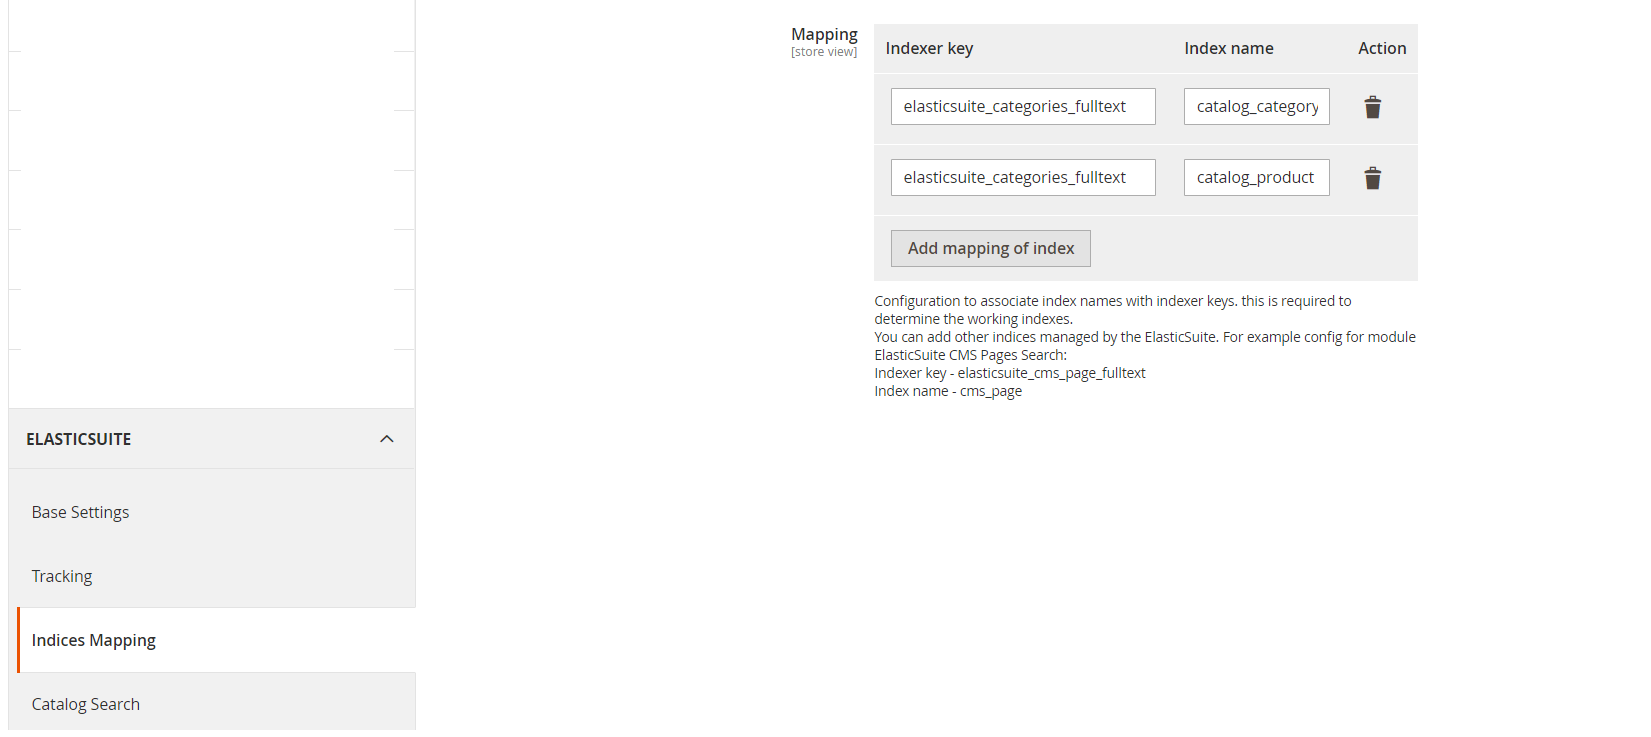Focus indexer key field in catalog_category row

1022,107
